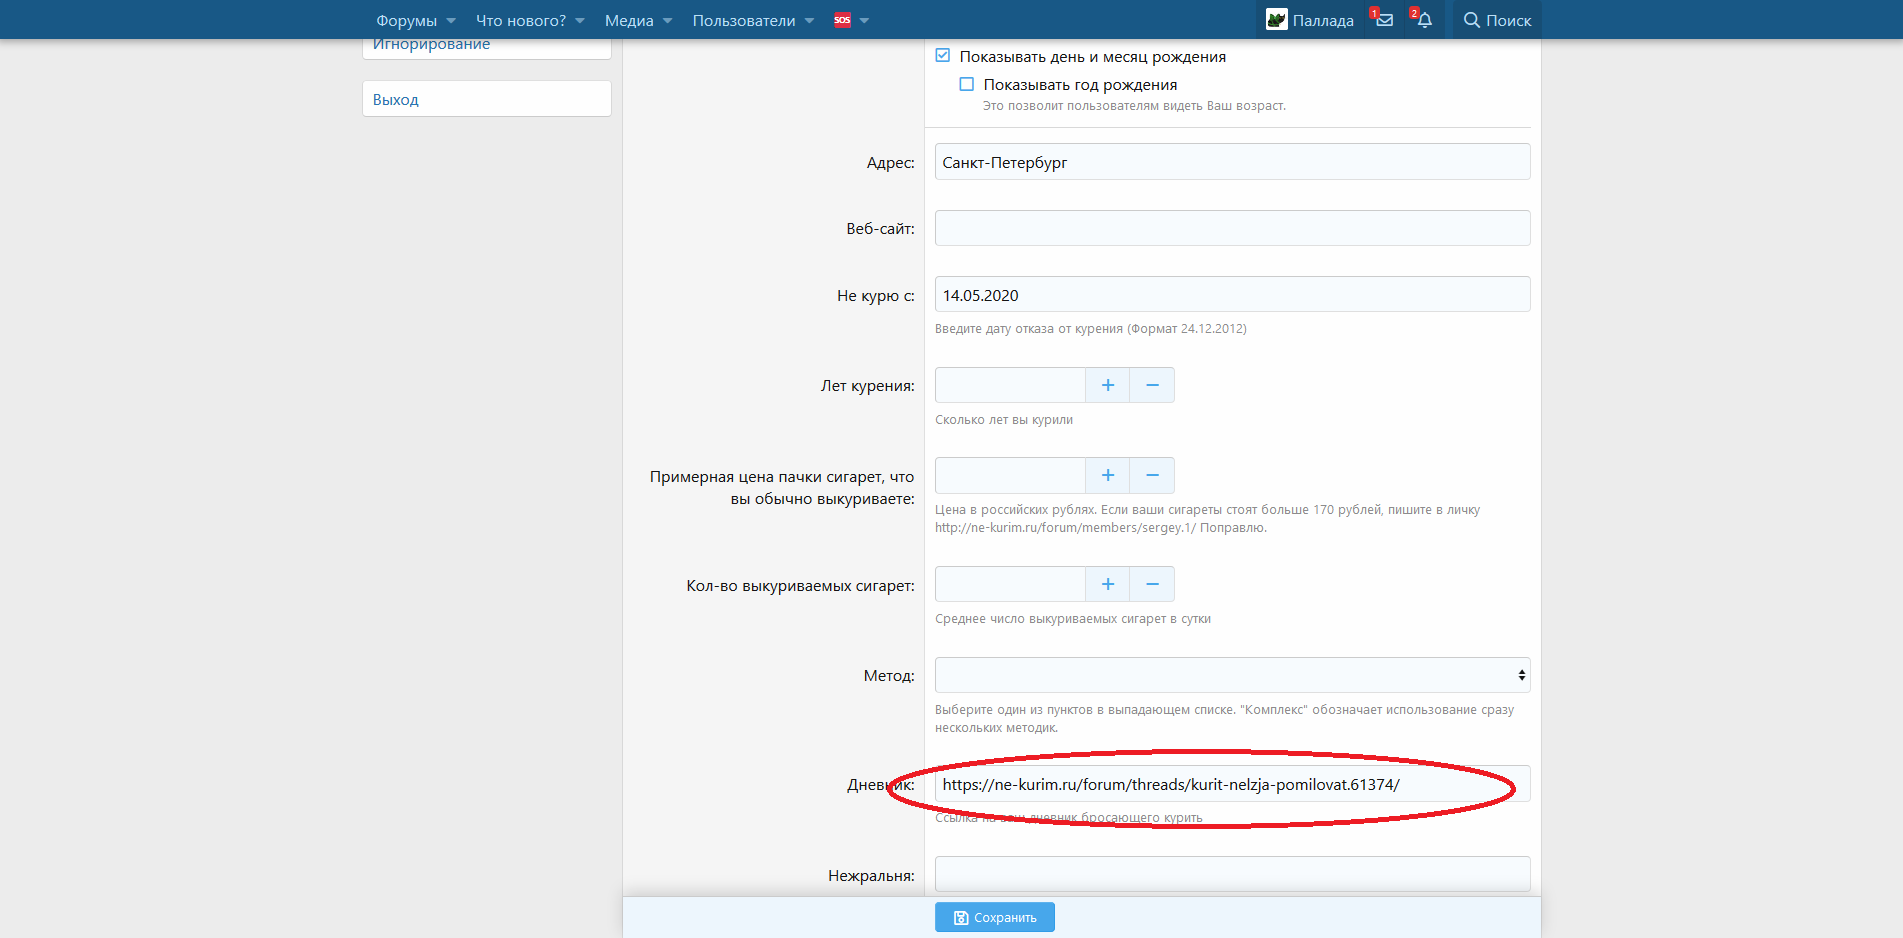
Task: Open the private messages envelope icon
Action: [1384, 20]
